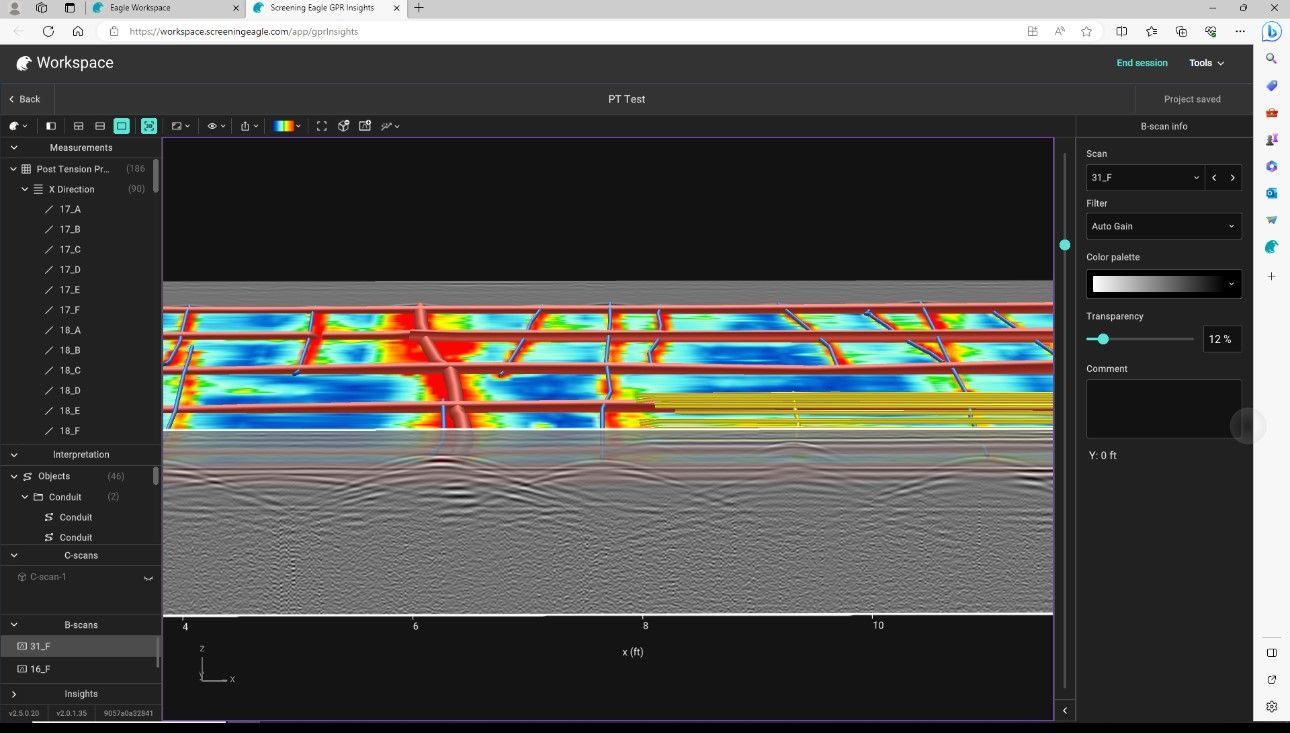The image size is (1290, 733).
Task: Click the add snapshot image icon
Action: 365,126
